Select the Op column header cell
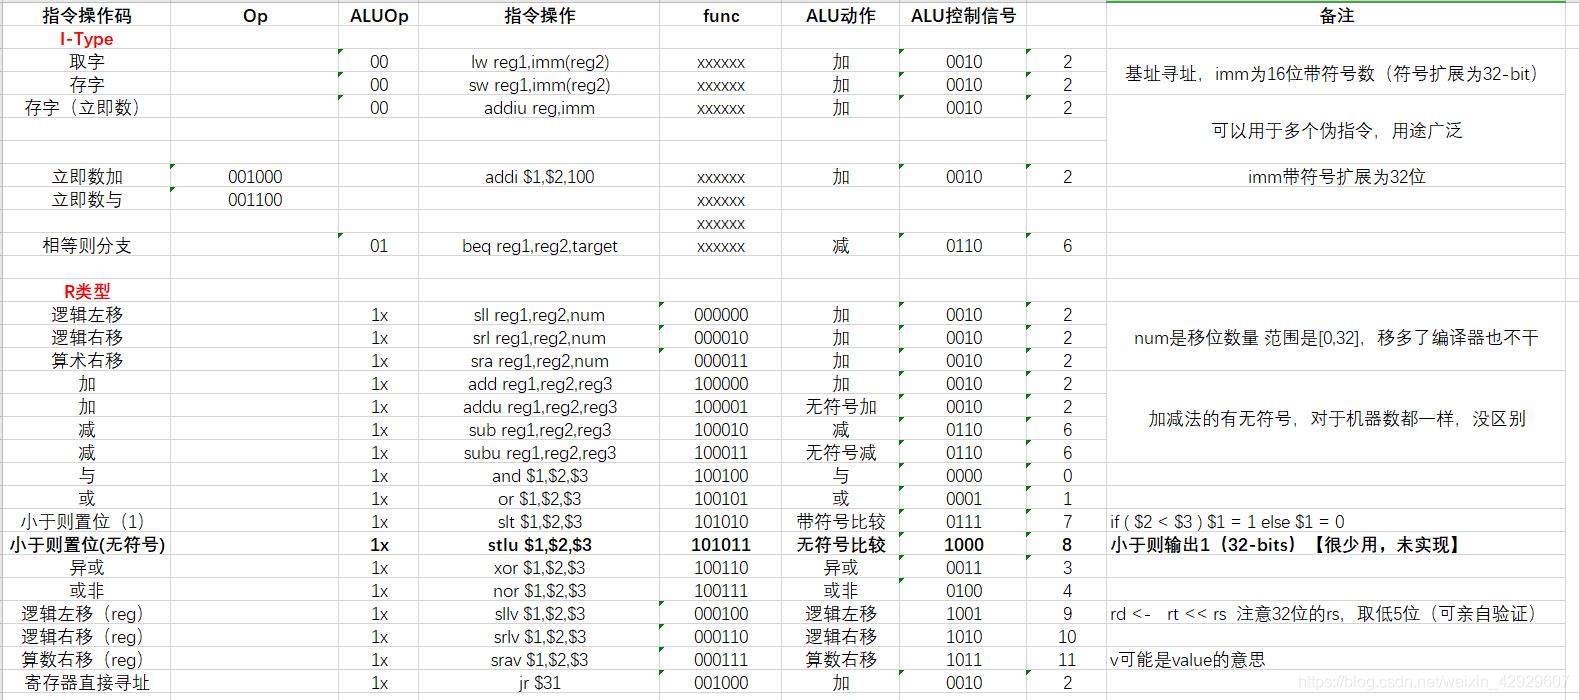 coord(255,16)
